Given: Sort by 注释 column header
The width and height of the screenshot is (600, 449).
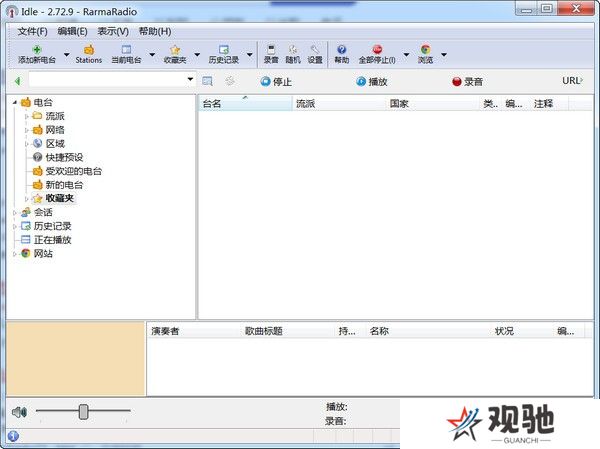Looking at the screenshot, I should (549, 104).
